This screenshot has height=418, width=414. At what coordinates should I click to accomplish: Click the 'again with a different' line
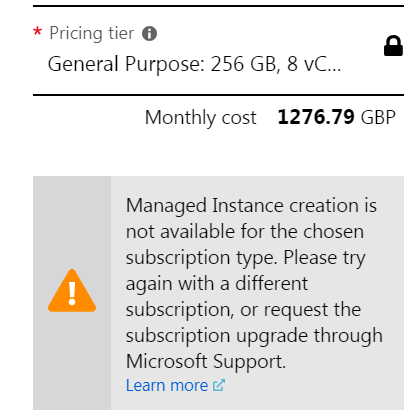tap(217, 284)
